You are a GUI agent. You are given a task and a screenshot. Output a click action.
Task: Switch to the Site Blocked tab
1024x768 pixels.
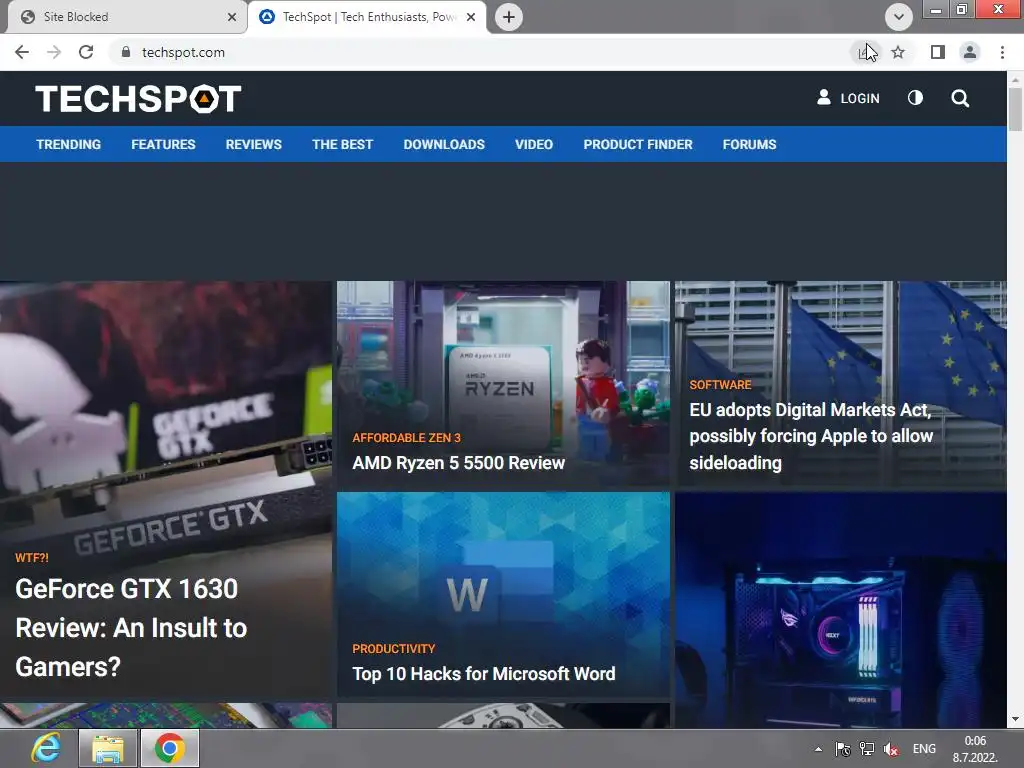pos(127,17)
